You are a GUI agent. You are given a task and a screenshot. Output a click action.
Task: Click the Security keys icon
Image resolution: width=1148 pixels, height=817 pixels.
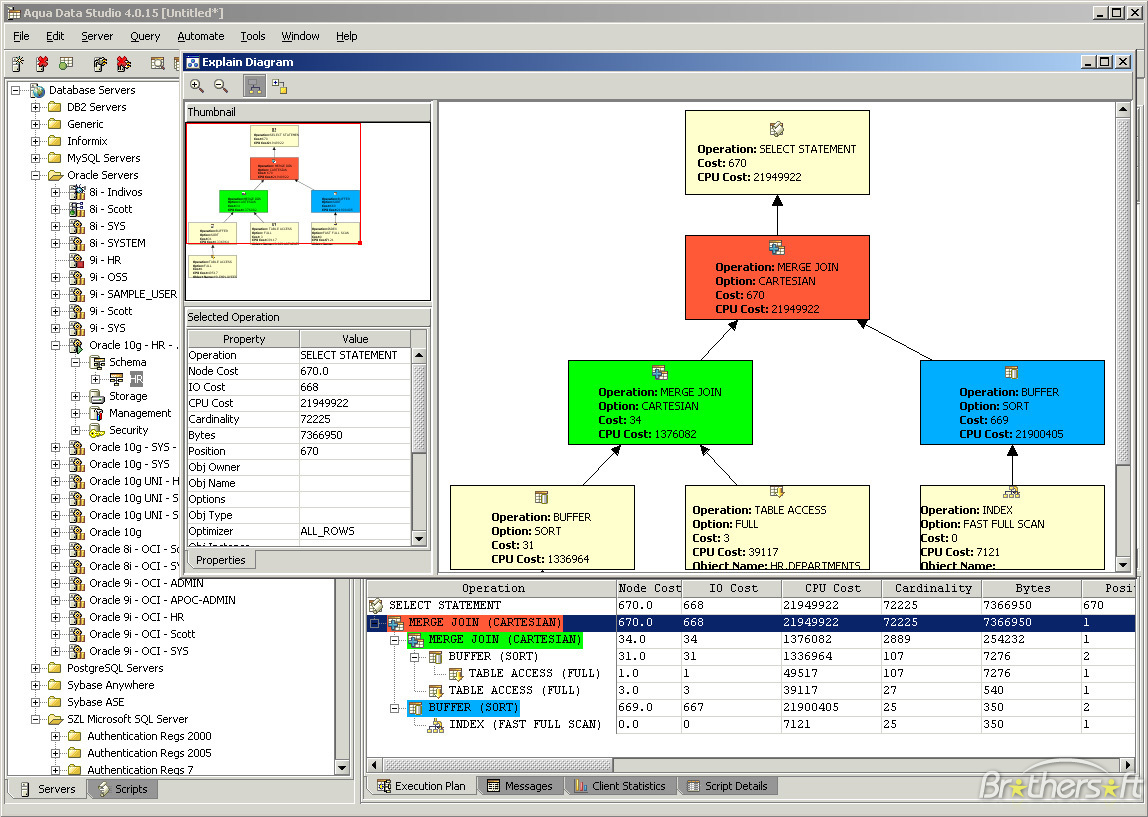(97, 430)
